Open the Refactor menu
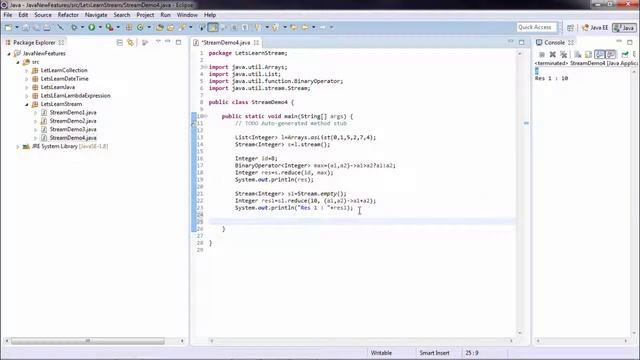Image resolution: width=640 pixels, height=360 pixels. click(x=68, y=15)
